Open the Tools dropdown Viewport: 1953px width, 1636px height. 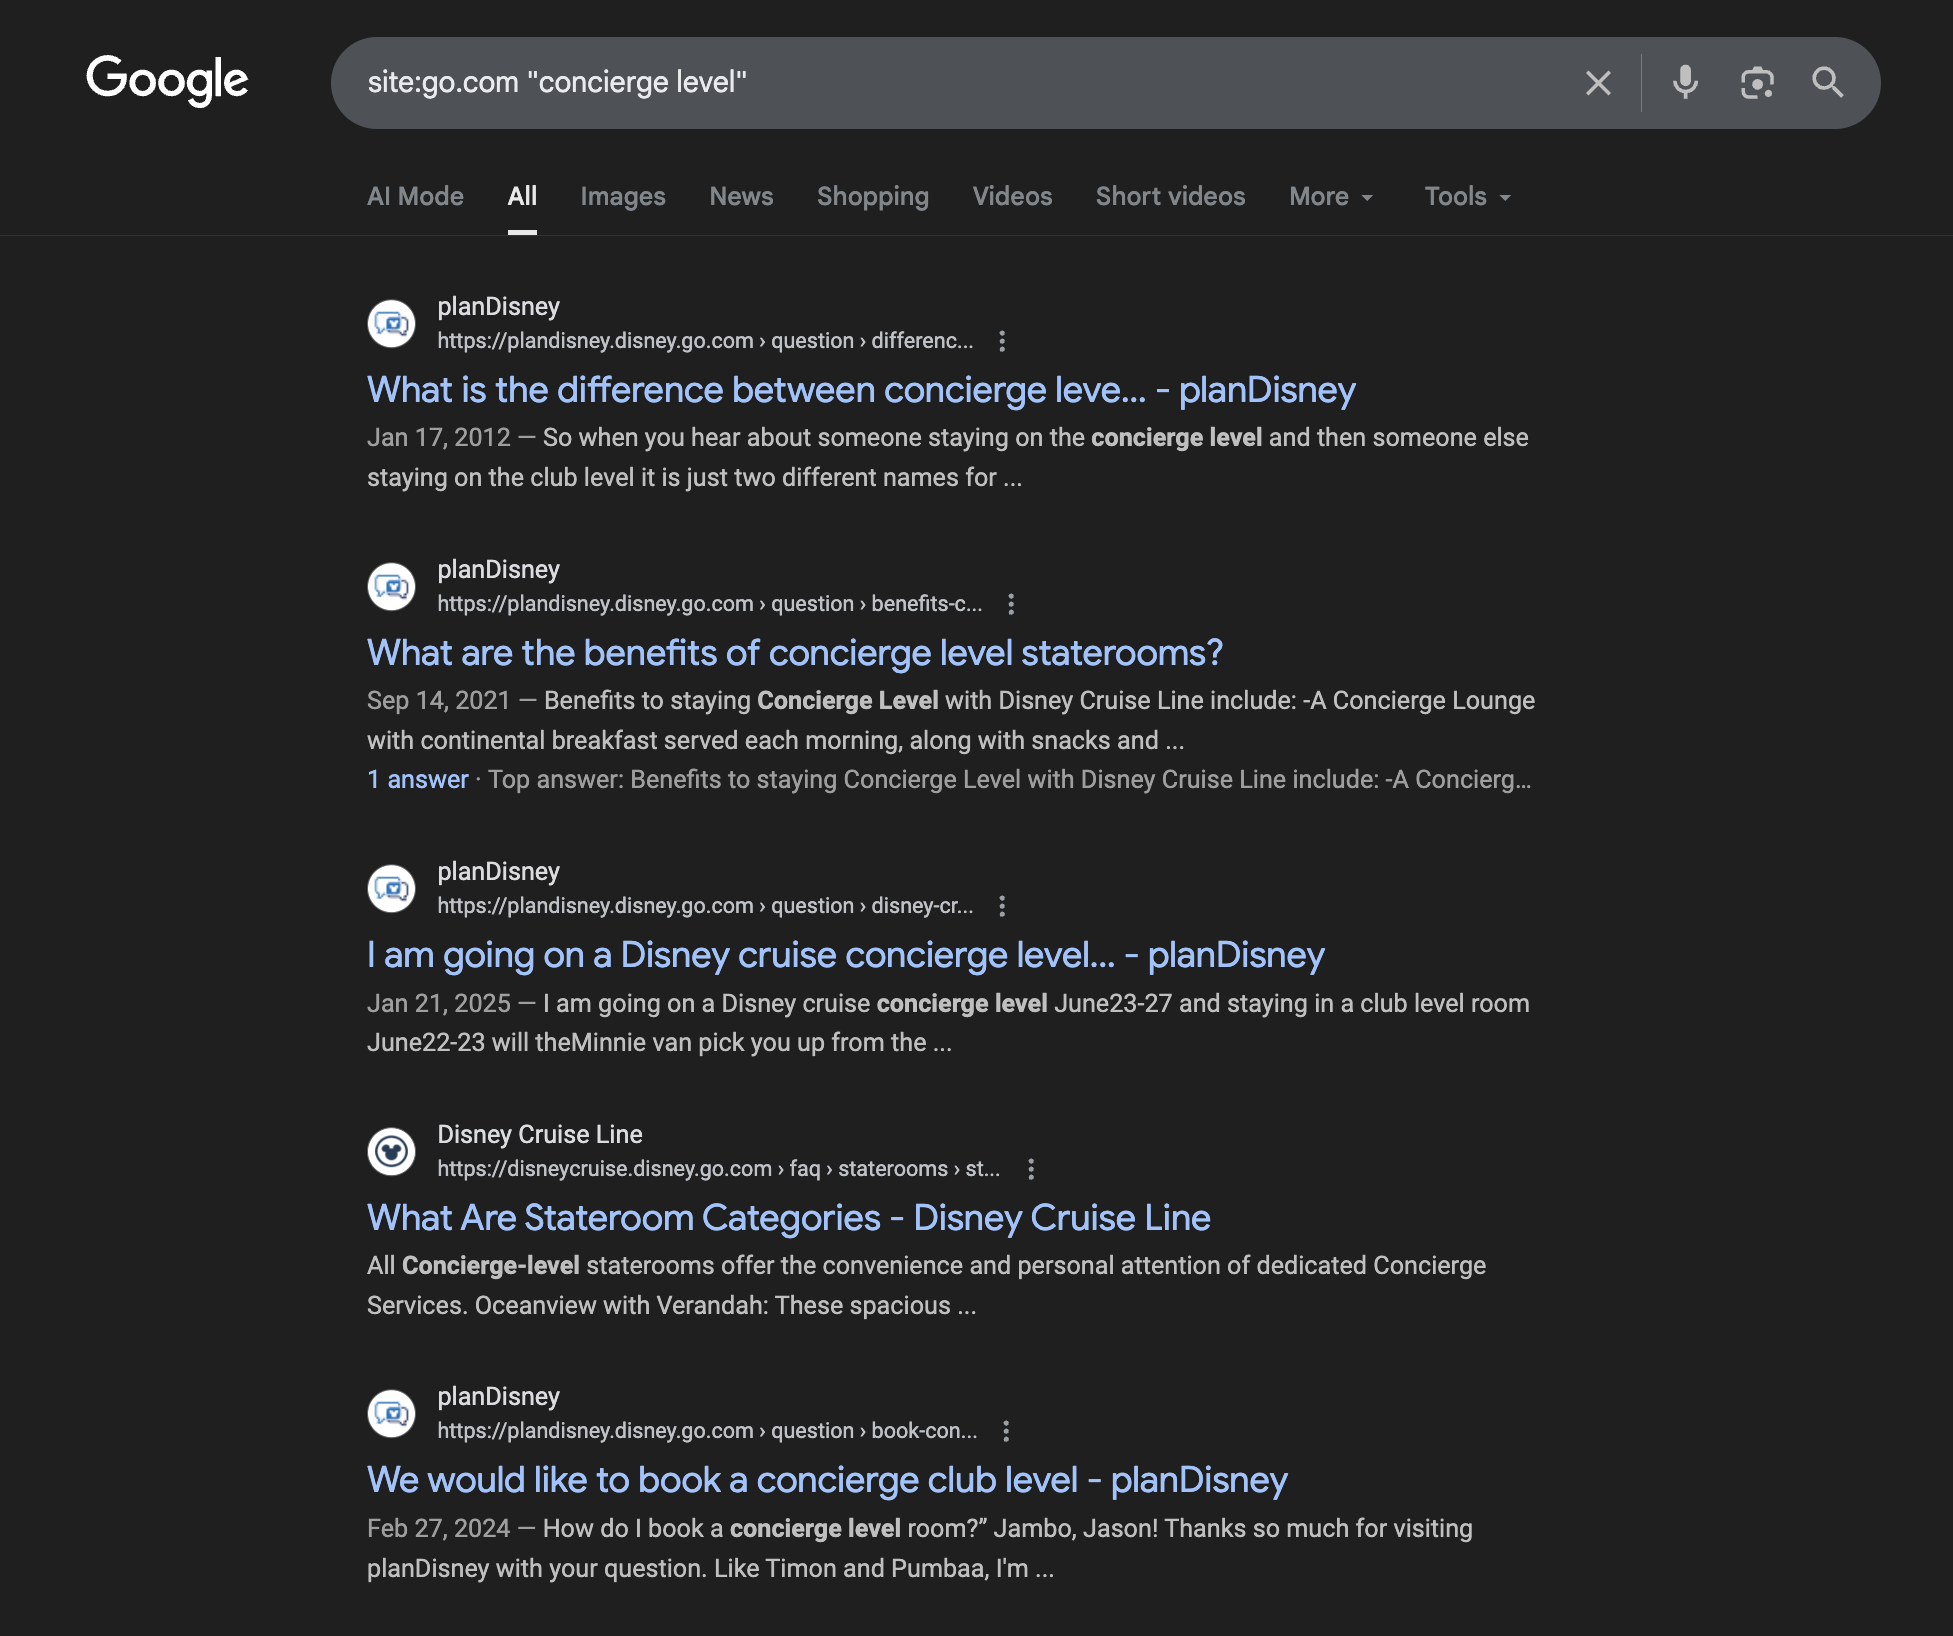1466,197
